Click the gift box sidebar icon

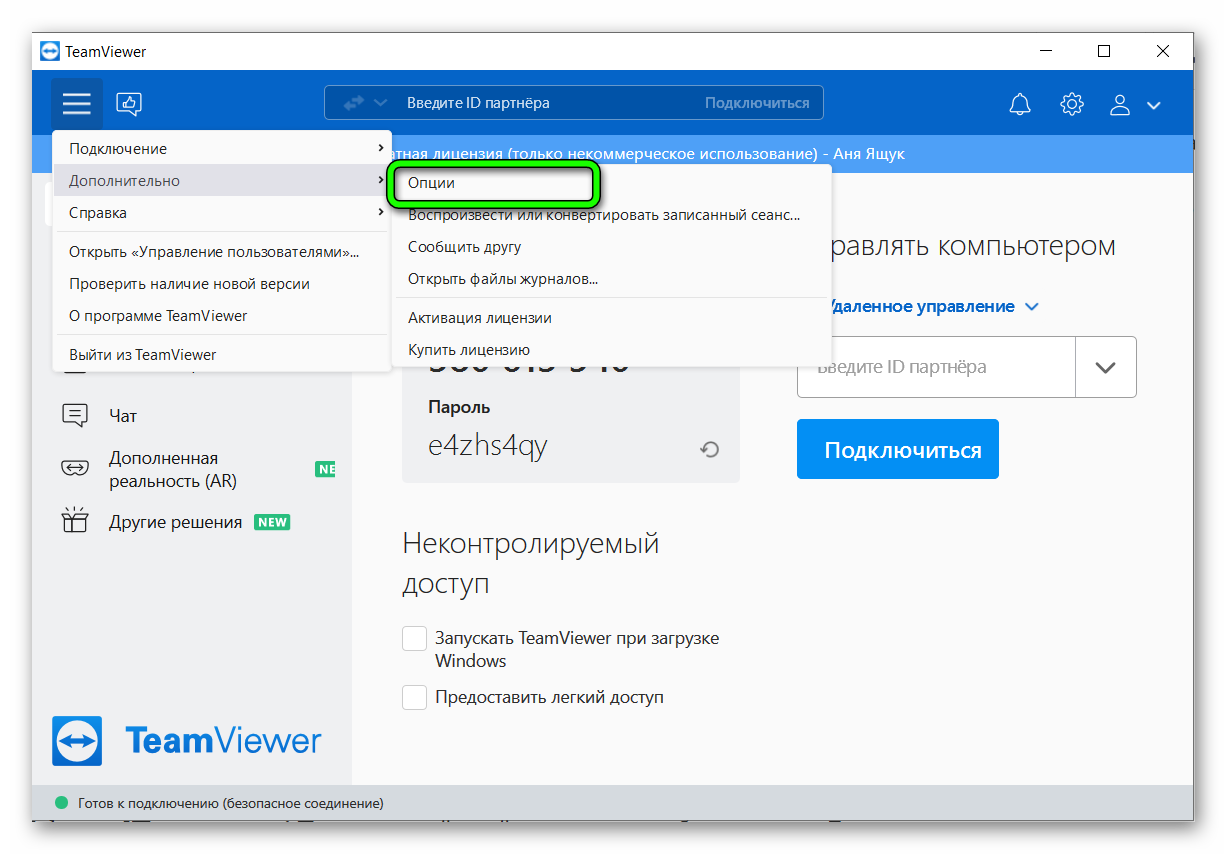pyautogui.click(x=75, y=521)
